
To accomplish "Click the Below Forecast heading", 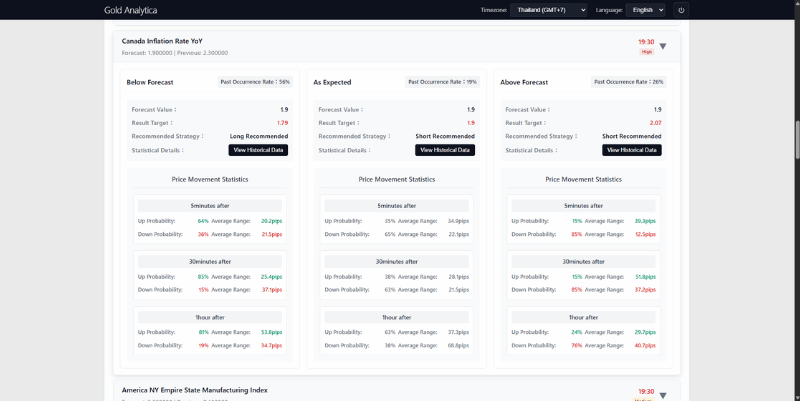I will click(x=150, y=82).
